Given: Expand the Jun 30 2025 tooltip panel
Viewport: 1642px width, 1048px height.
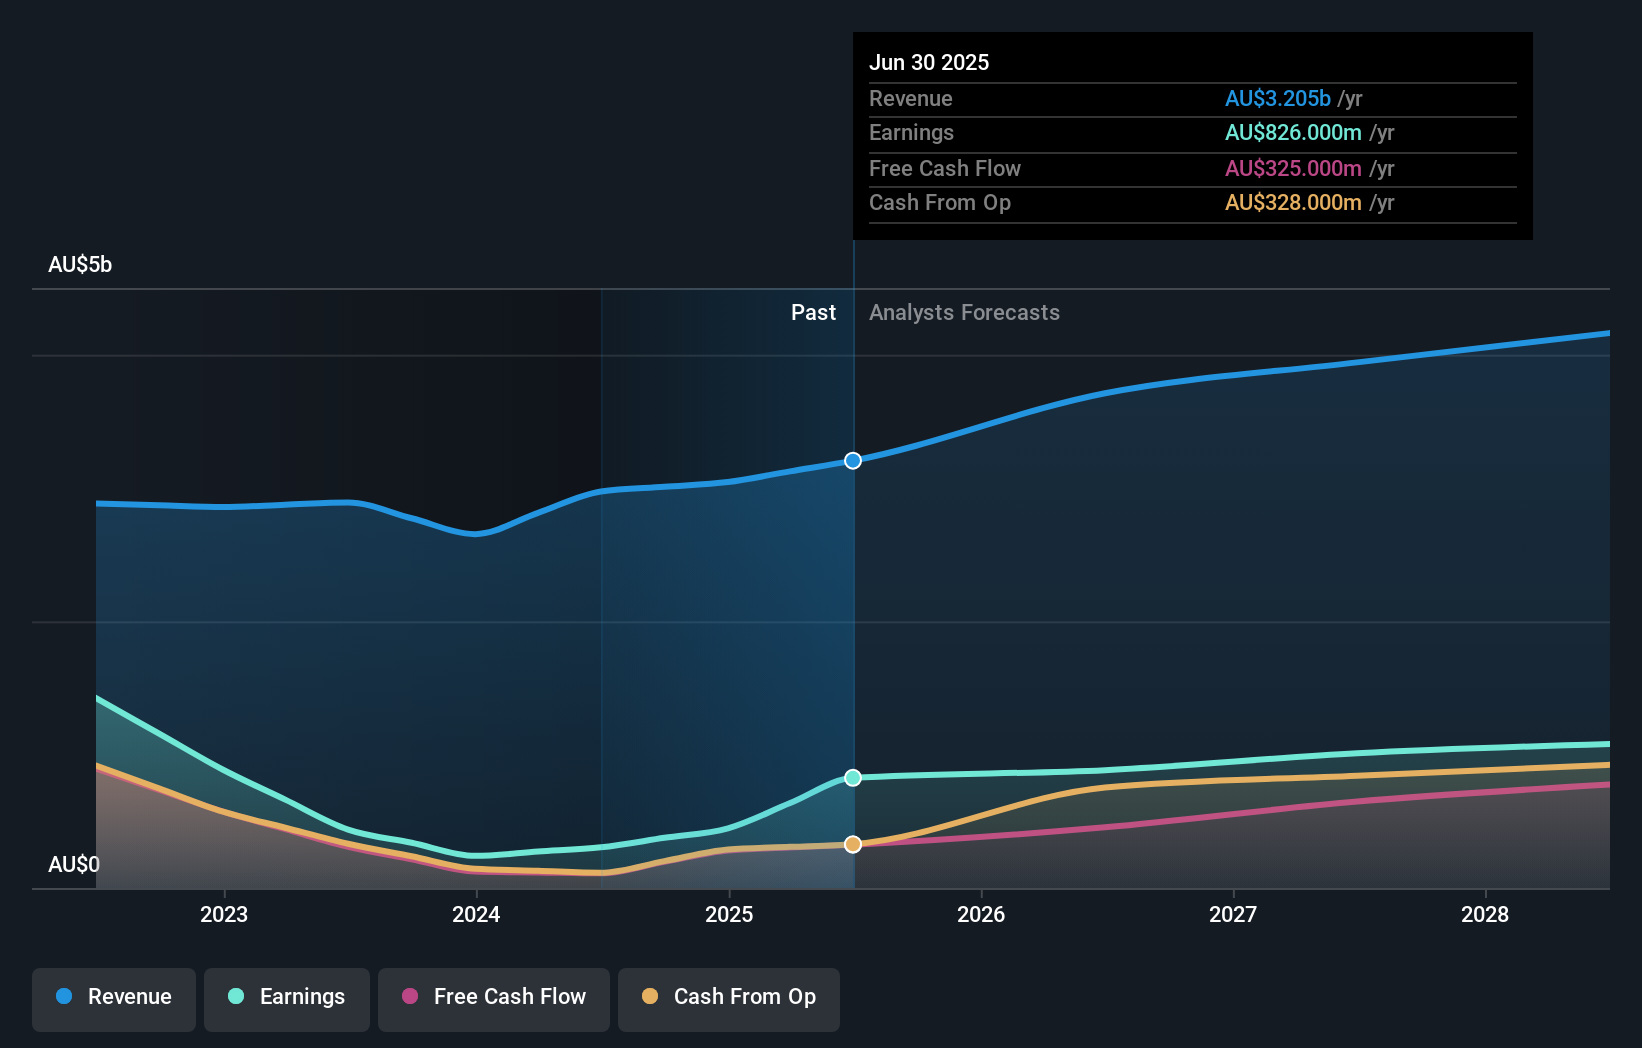Looking at the screenshot, I should pos(929,62).
